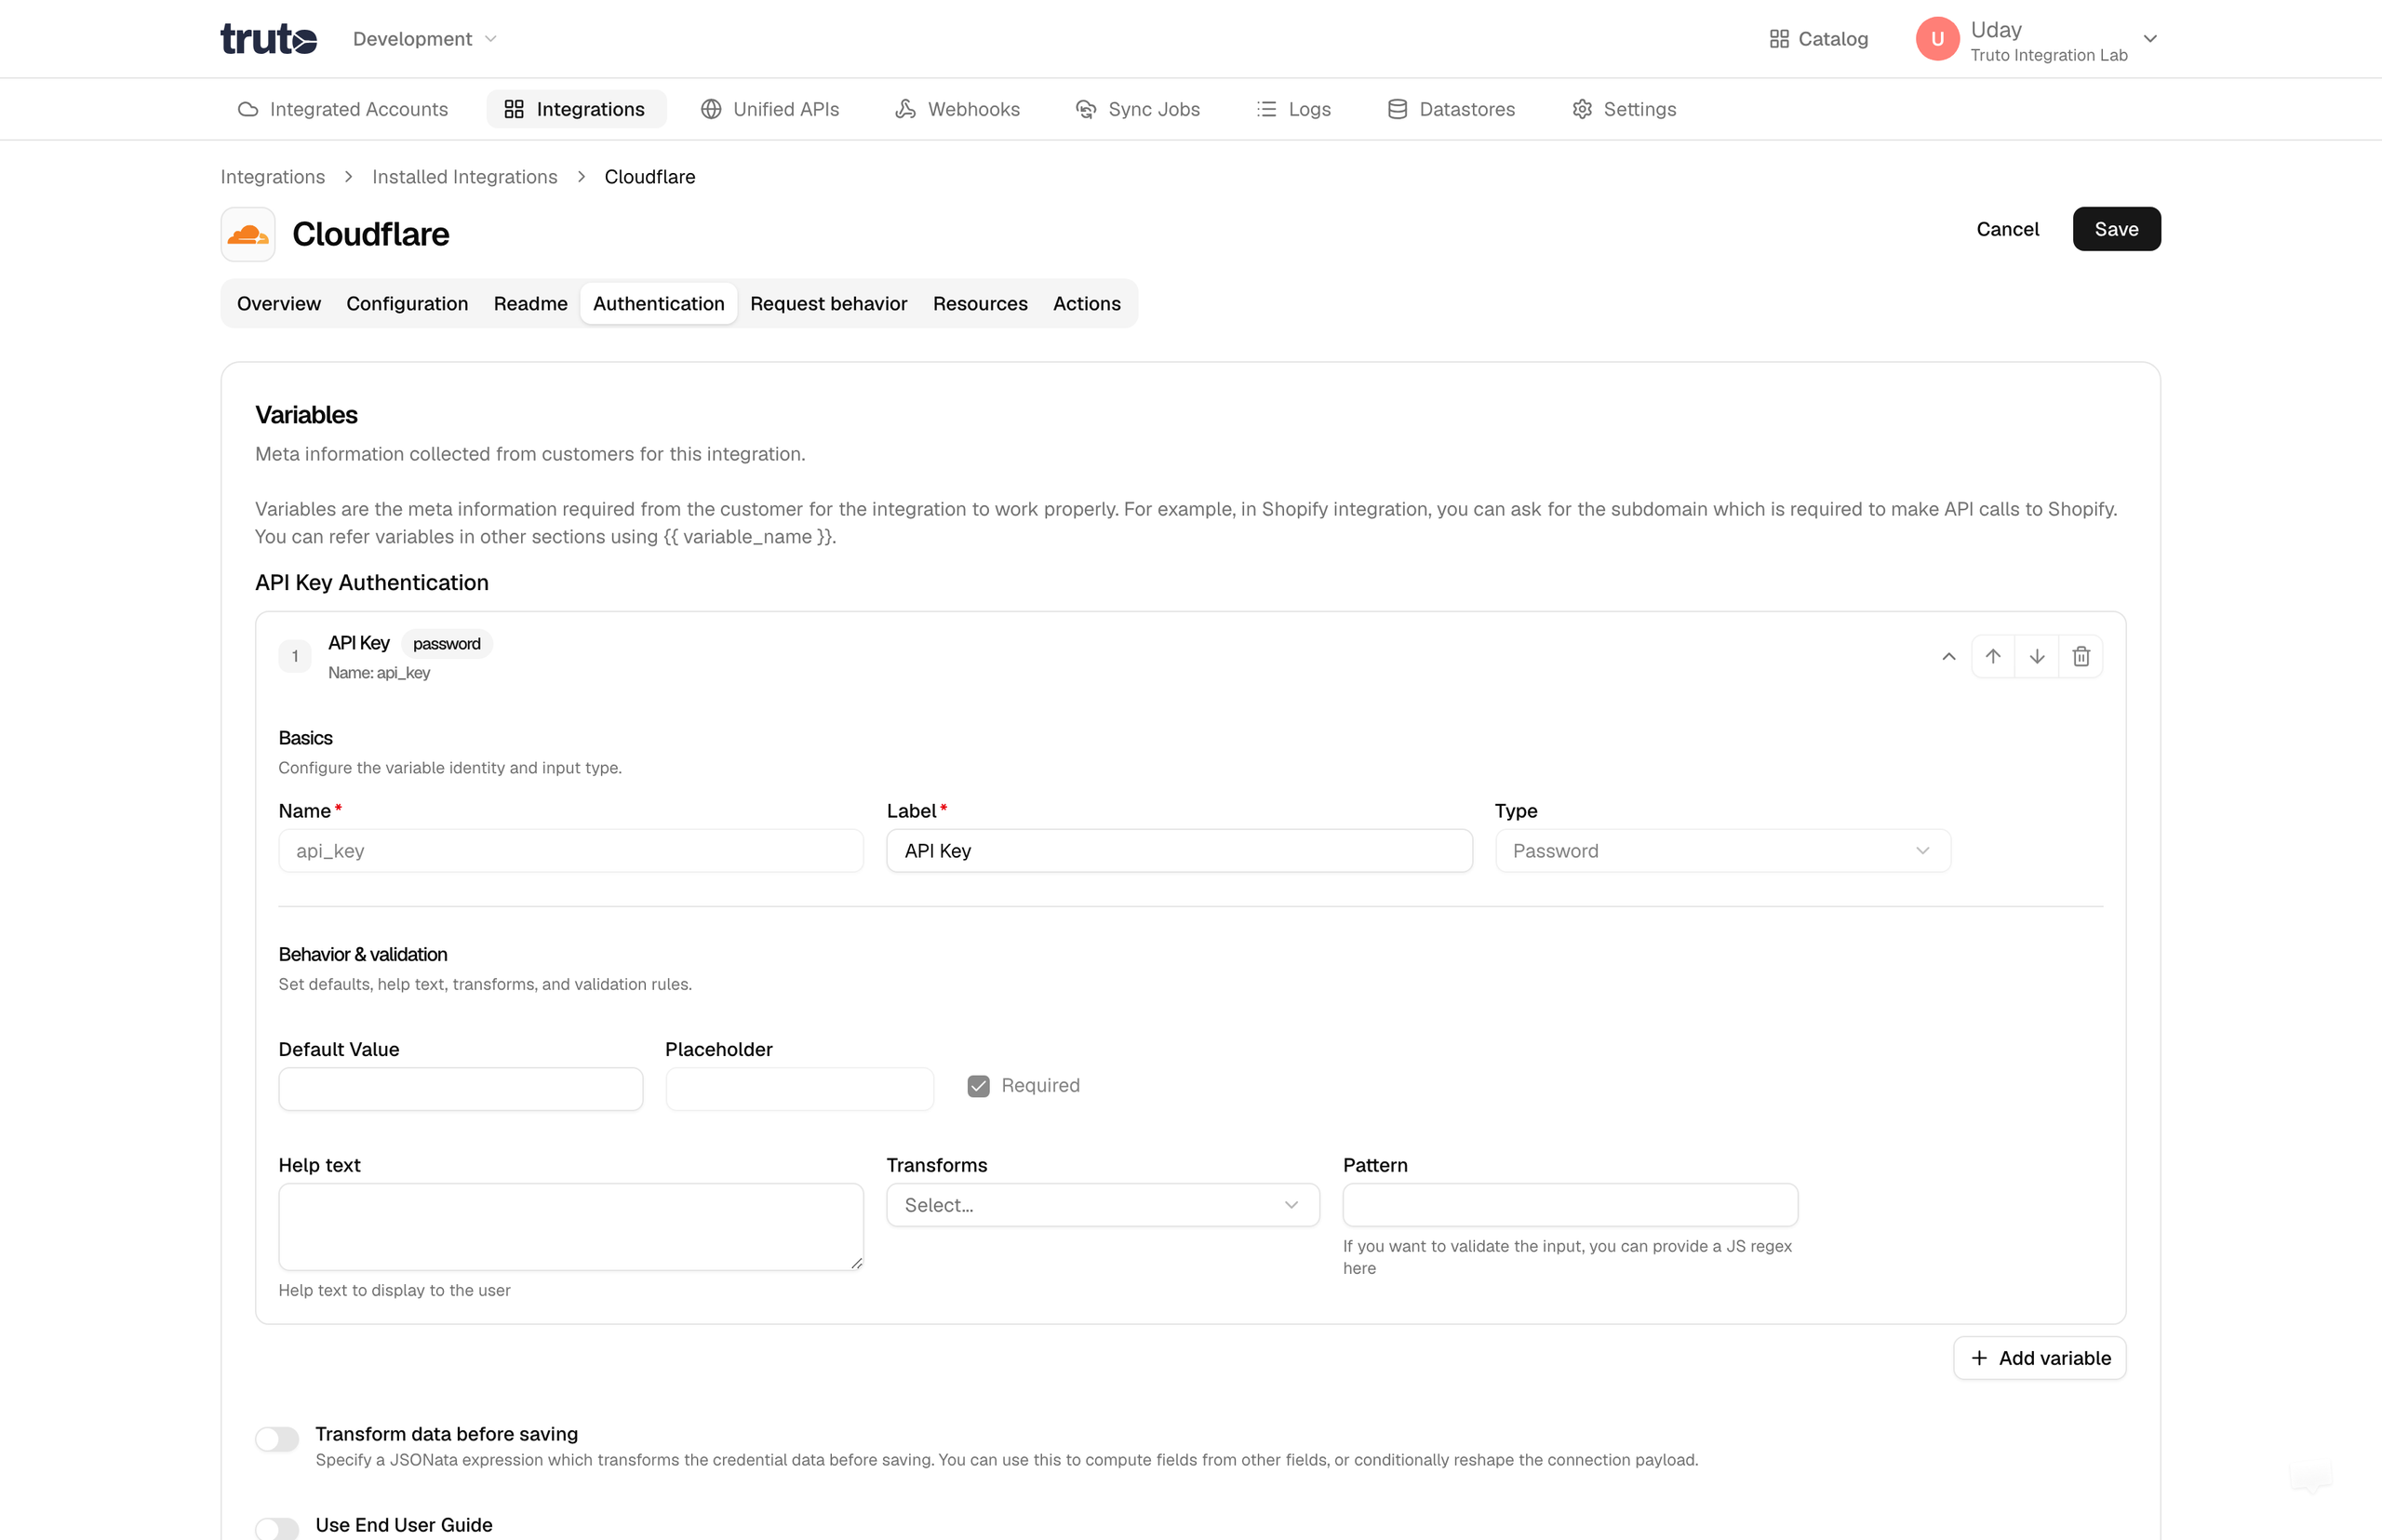Toggle the Required checkbox
2382x1540 pixels.
(x=978, y=1086)
